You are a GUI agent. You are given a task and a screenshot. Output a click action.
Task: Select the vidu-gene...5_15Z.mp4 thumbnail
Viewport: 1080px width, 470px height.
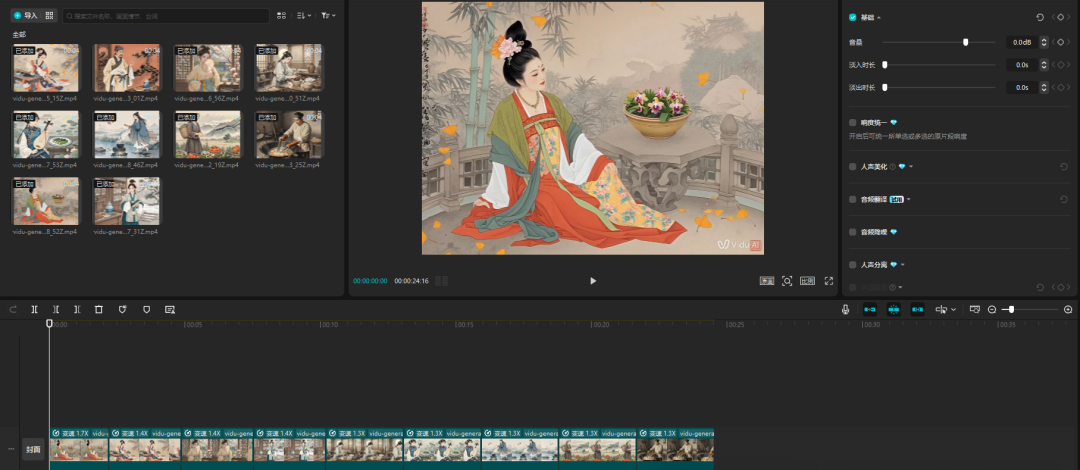pyautogui.click(x=46, y=68)
